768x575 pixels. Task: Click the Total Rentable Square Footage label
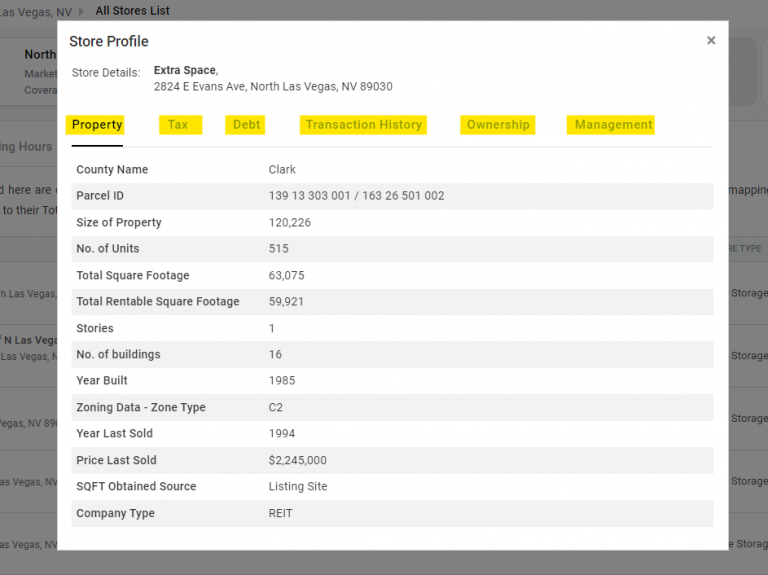158,302
